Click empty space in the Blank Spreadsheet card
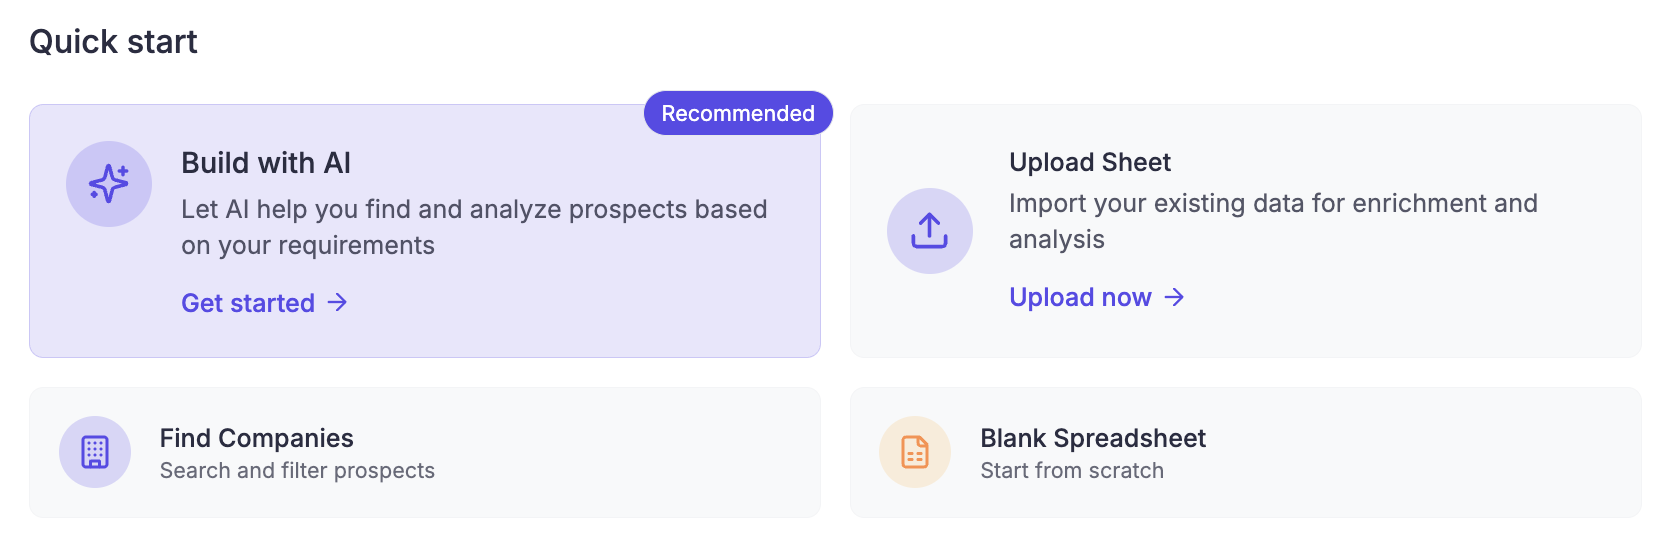 (1430, 453)
